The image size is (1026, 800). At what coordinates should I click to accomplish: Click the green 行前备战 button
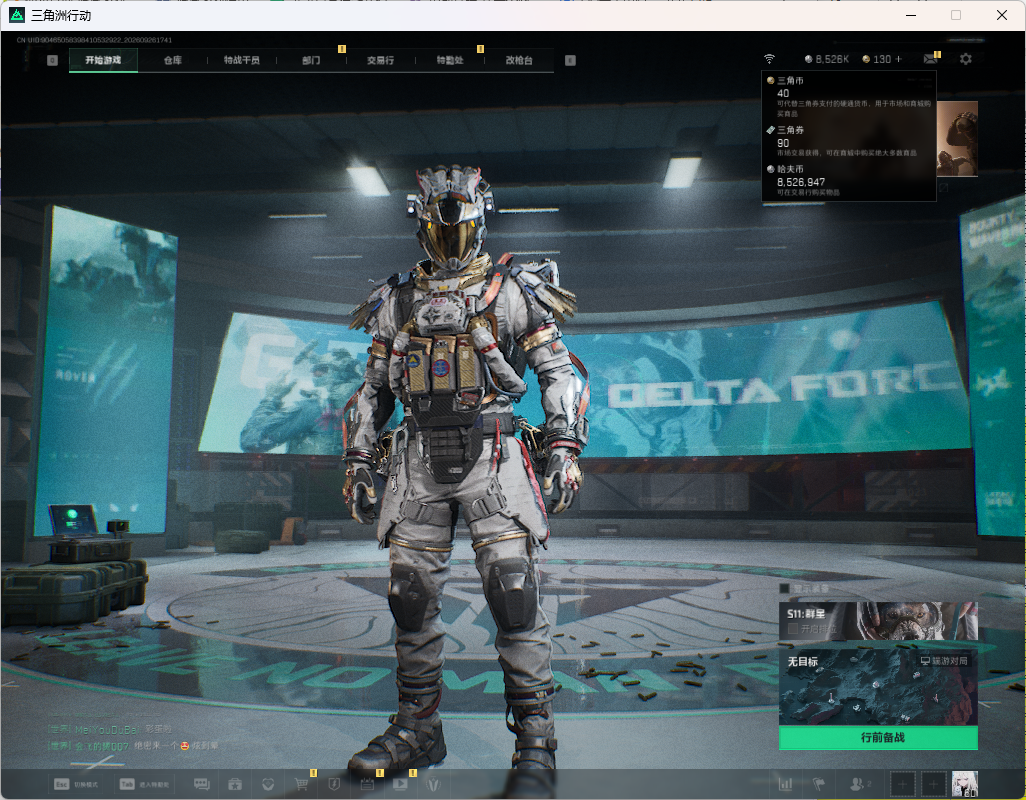click(x=879, y=737)
